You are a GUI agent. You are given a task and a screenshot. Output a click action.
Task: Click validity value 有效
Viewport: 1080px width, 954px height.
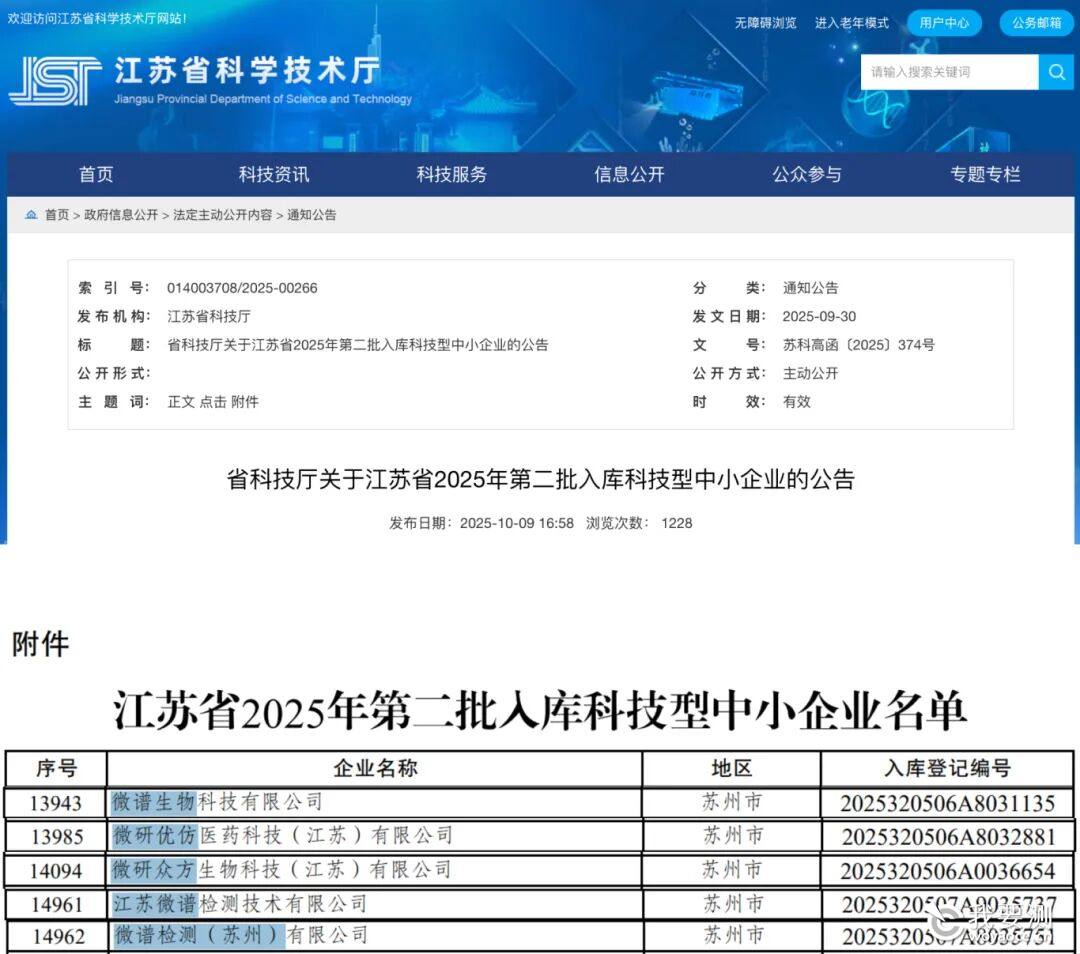coord(796,402)
